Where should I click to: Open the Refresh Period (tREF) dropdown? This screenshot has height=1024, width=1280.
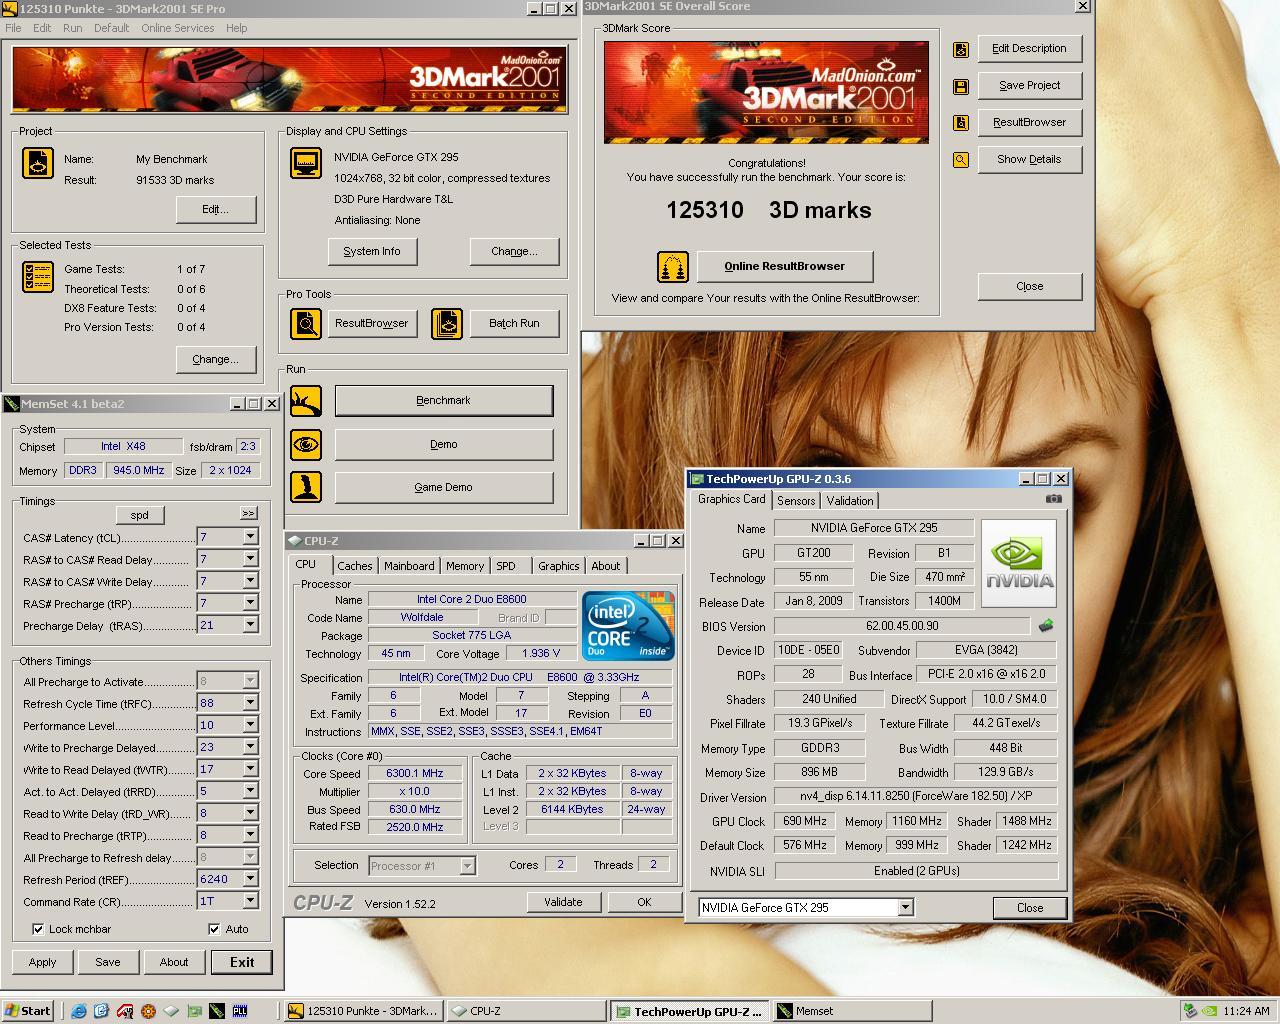click(250, 879)
